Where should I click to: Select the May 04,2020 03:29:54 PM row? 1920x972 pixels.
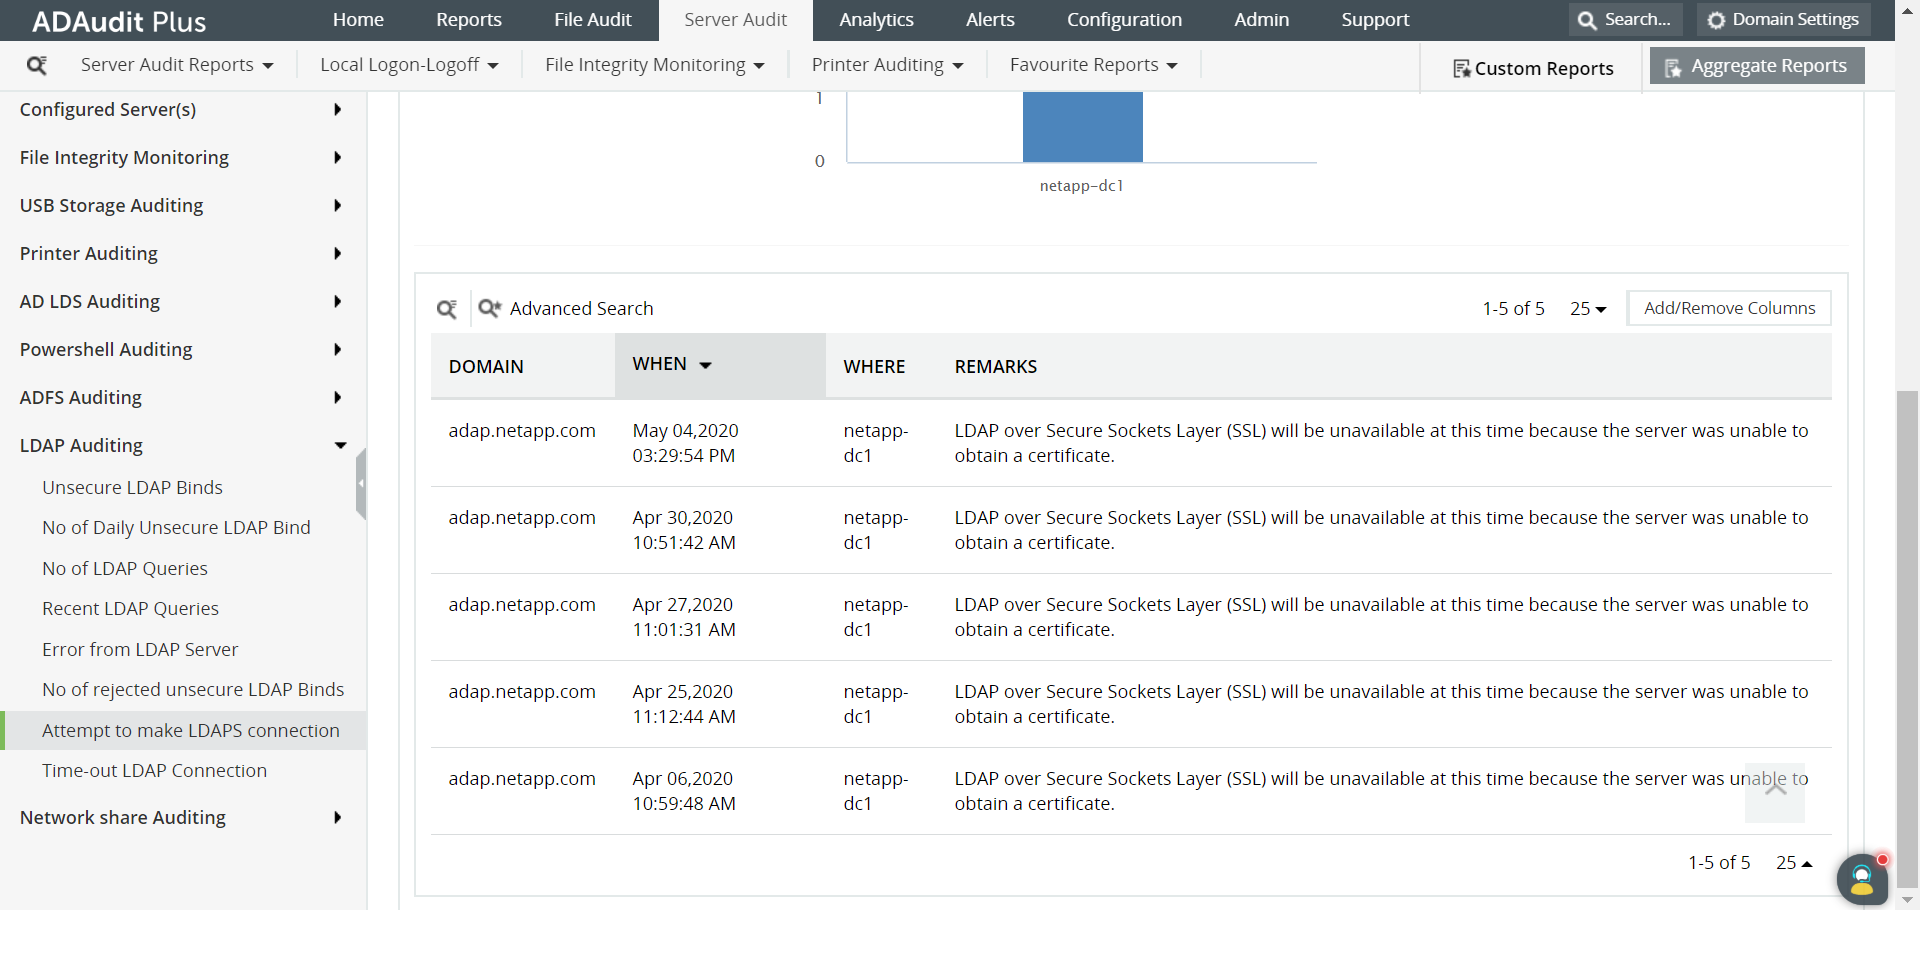(x=1131, y=443)
